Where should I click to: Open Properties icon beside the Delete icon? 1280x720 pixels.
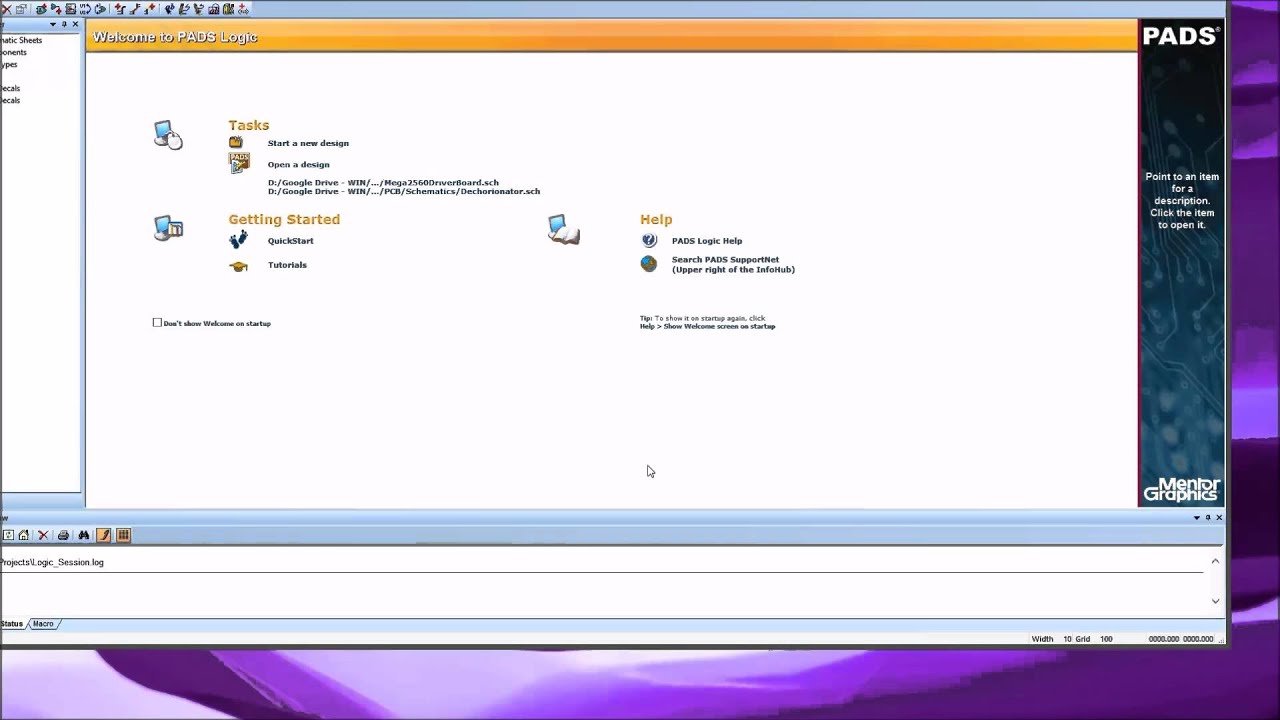[x=21, y=9]
